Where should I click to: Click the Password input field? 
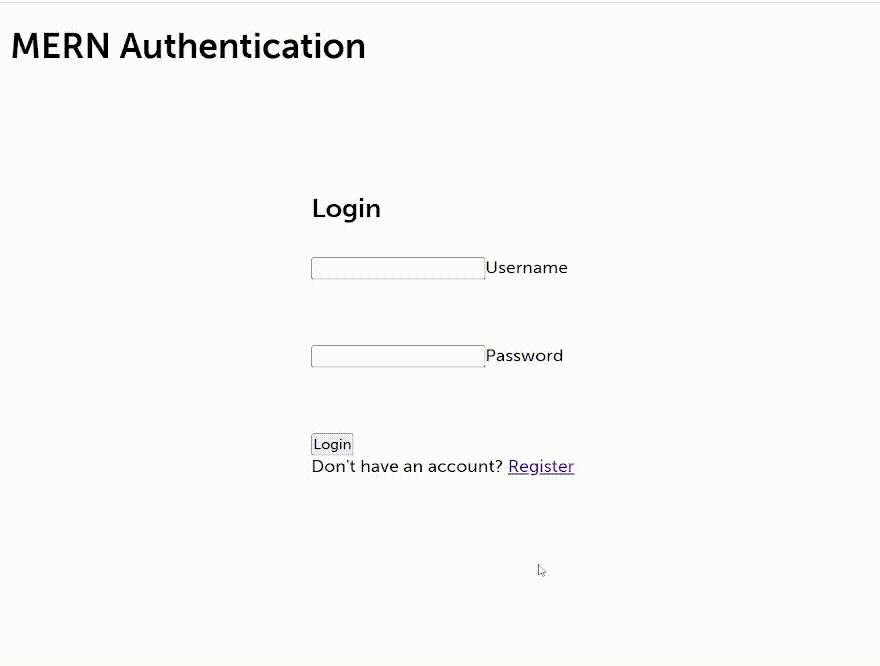(x=398, y=356)
